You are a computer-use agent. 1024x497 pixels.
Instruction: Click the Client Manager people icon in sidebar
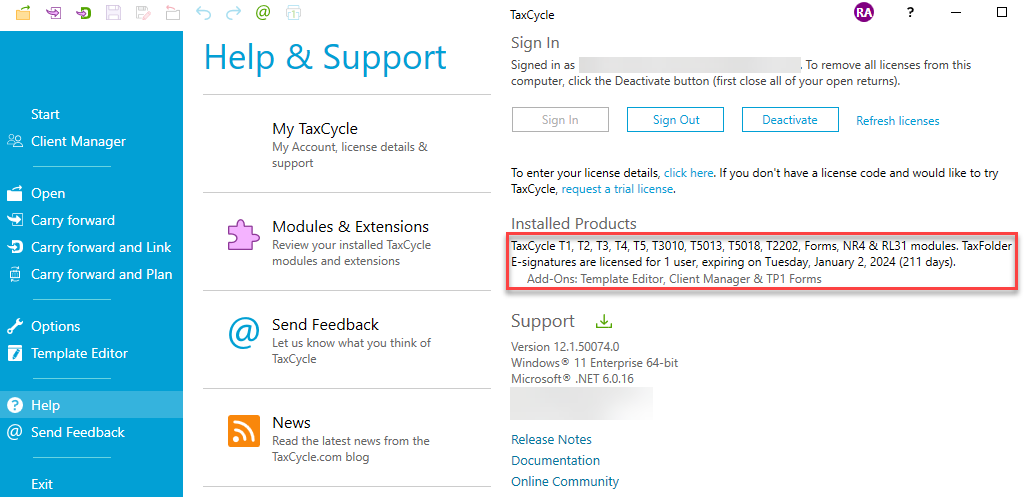14,141
